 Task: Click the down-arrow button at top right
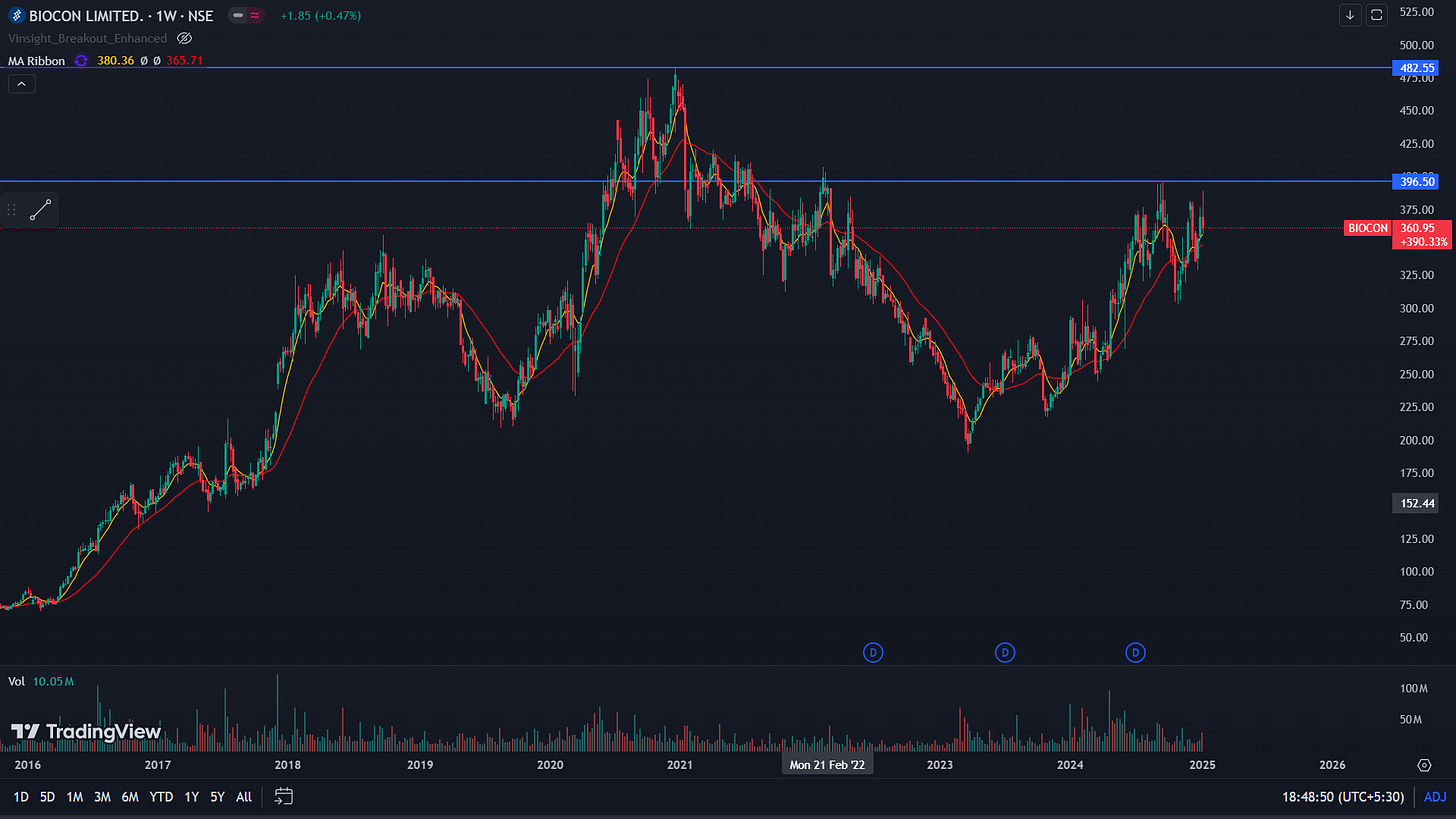[1351, 15]
